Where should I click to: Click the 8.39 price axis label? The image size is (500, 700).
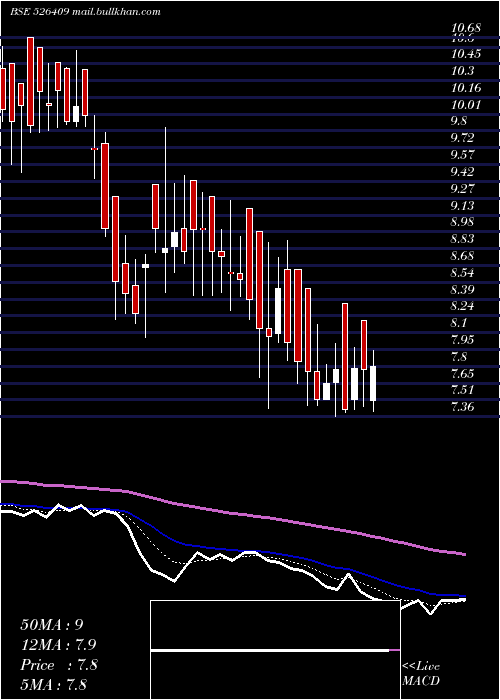[x=462, y=289]
